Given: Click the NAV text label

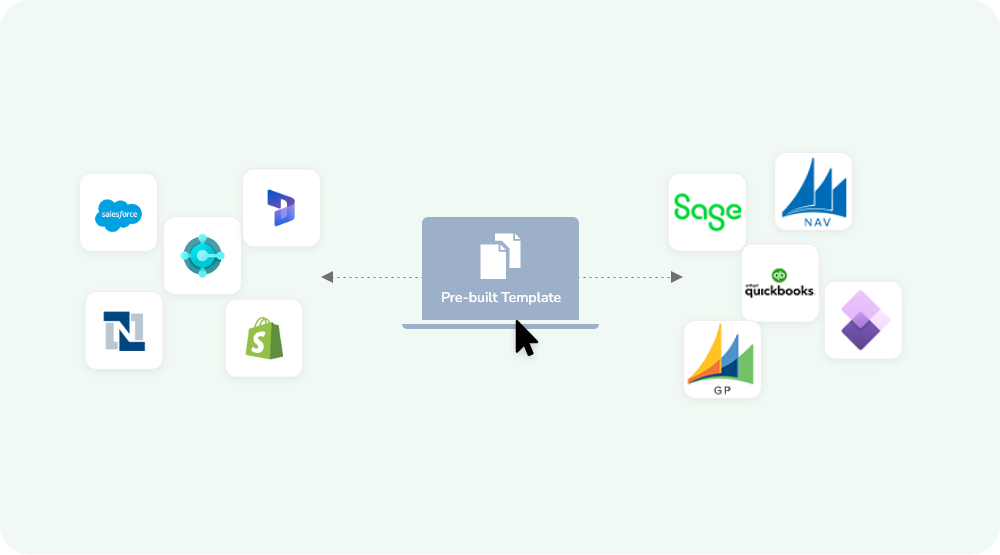Looking at the screenshot, I should click(813, 222).
